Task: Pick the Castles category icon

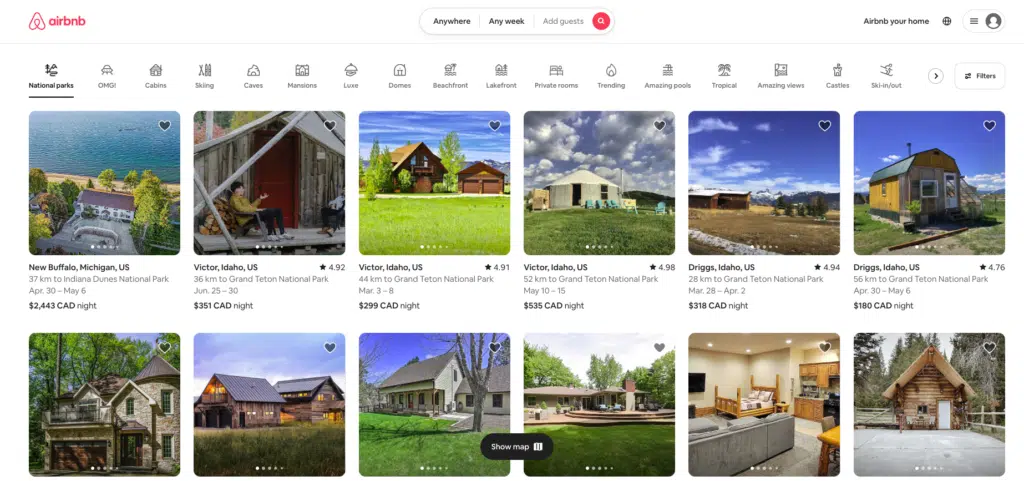Action: click(838, 70)
